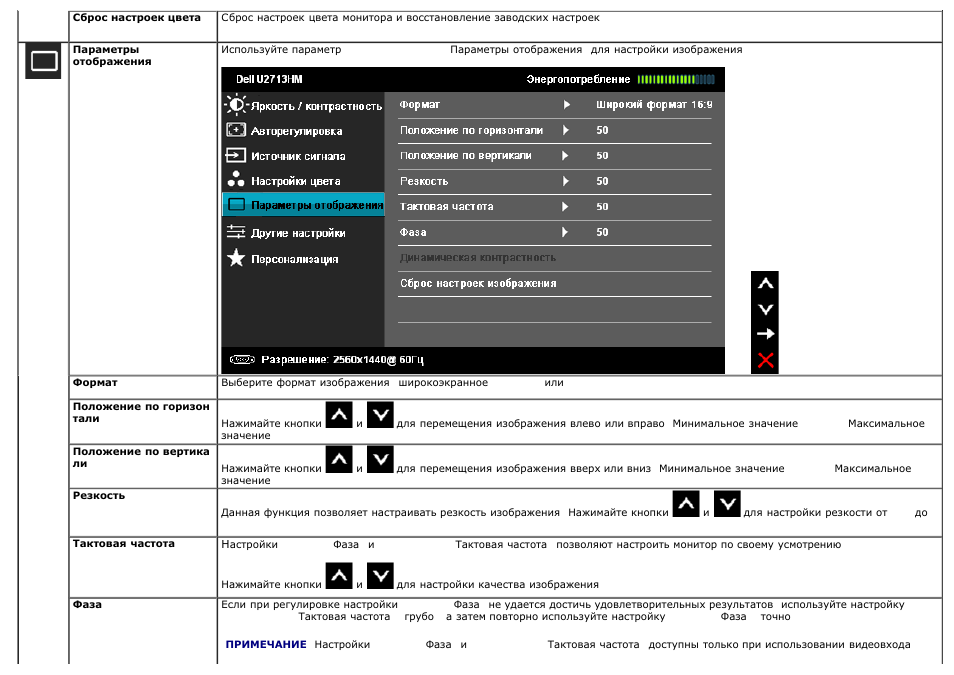Open Яркость / контрастность menu item
This screenshot has width=954, height=675.
tap(316, 107)
